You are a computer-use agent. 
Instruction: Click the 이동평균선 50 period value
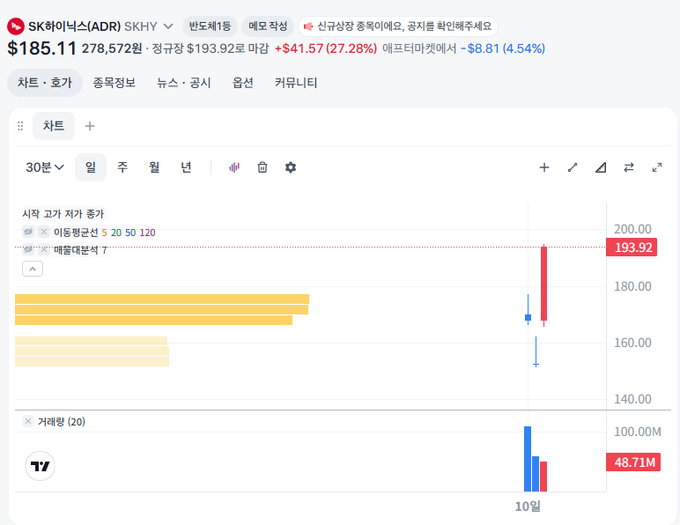(131, 233)
